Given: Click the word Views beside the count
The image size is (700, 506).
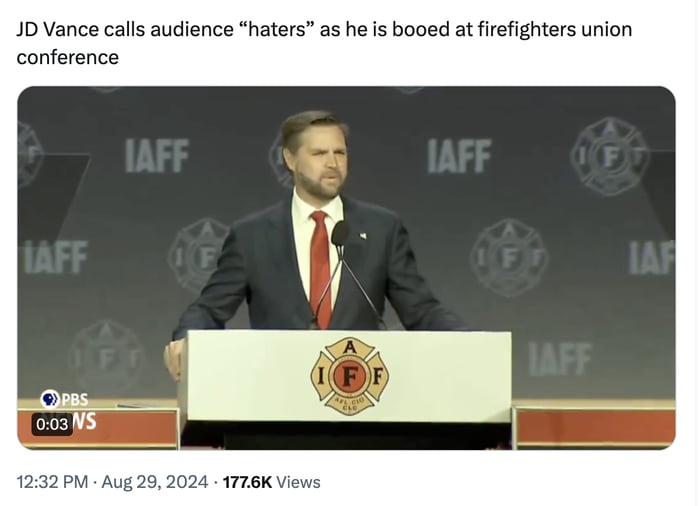Looking at the screenshot, I should pos(298,482).
